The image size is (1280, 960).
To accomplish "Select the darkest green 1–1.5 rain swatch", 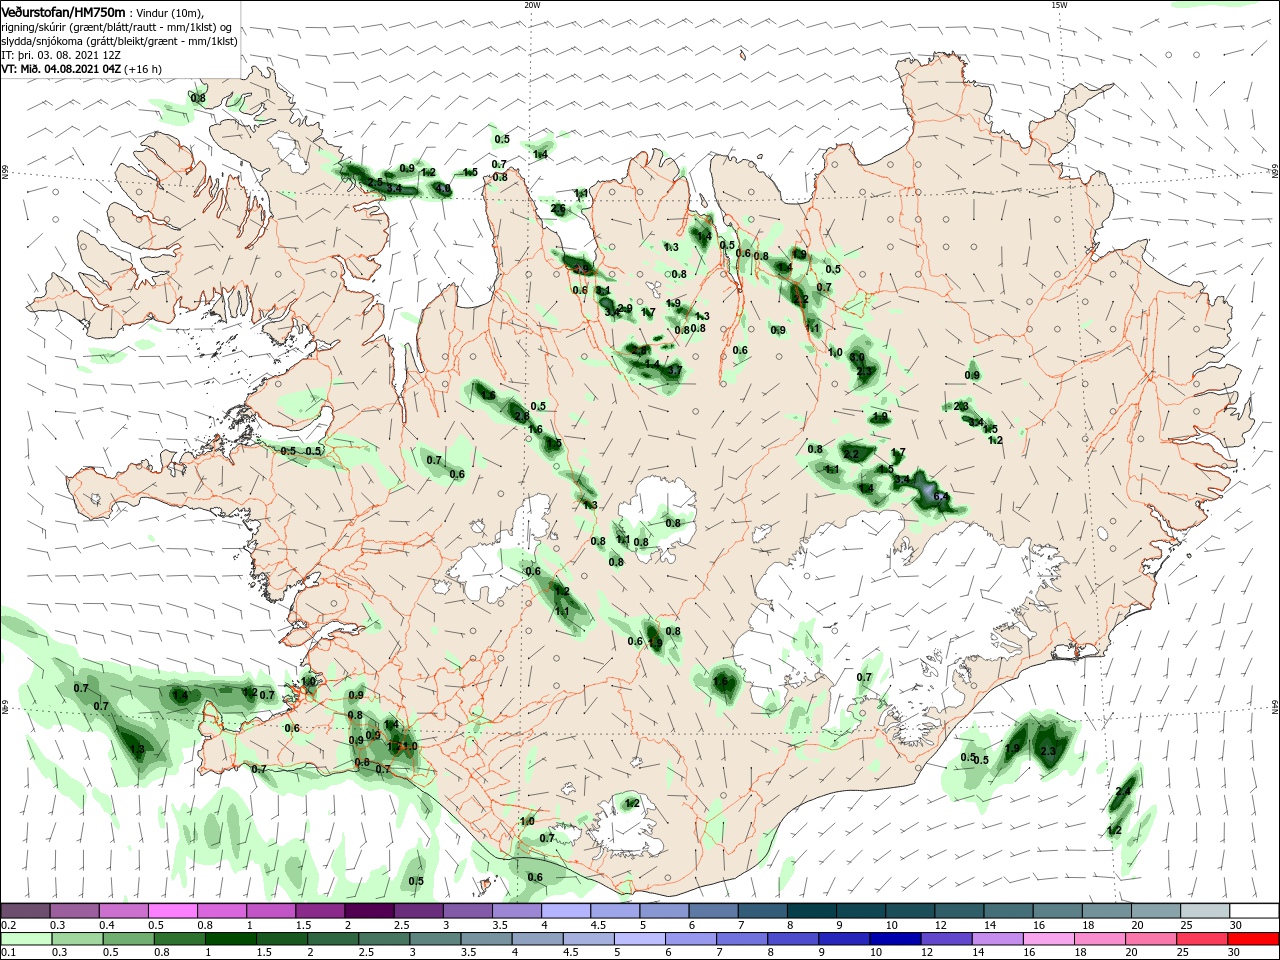I will point(231,939).
